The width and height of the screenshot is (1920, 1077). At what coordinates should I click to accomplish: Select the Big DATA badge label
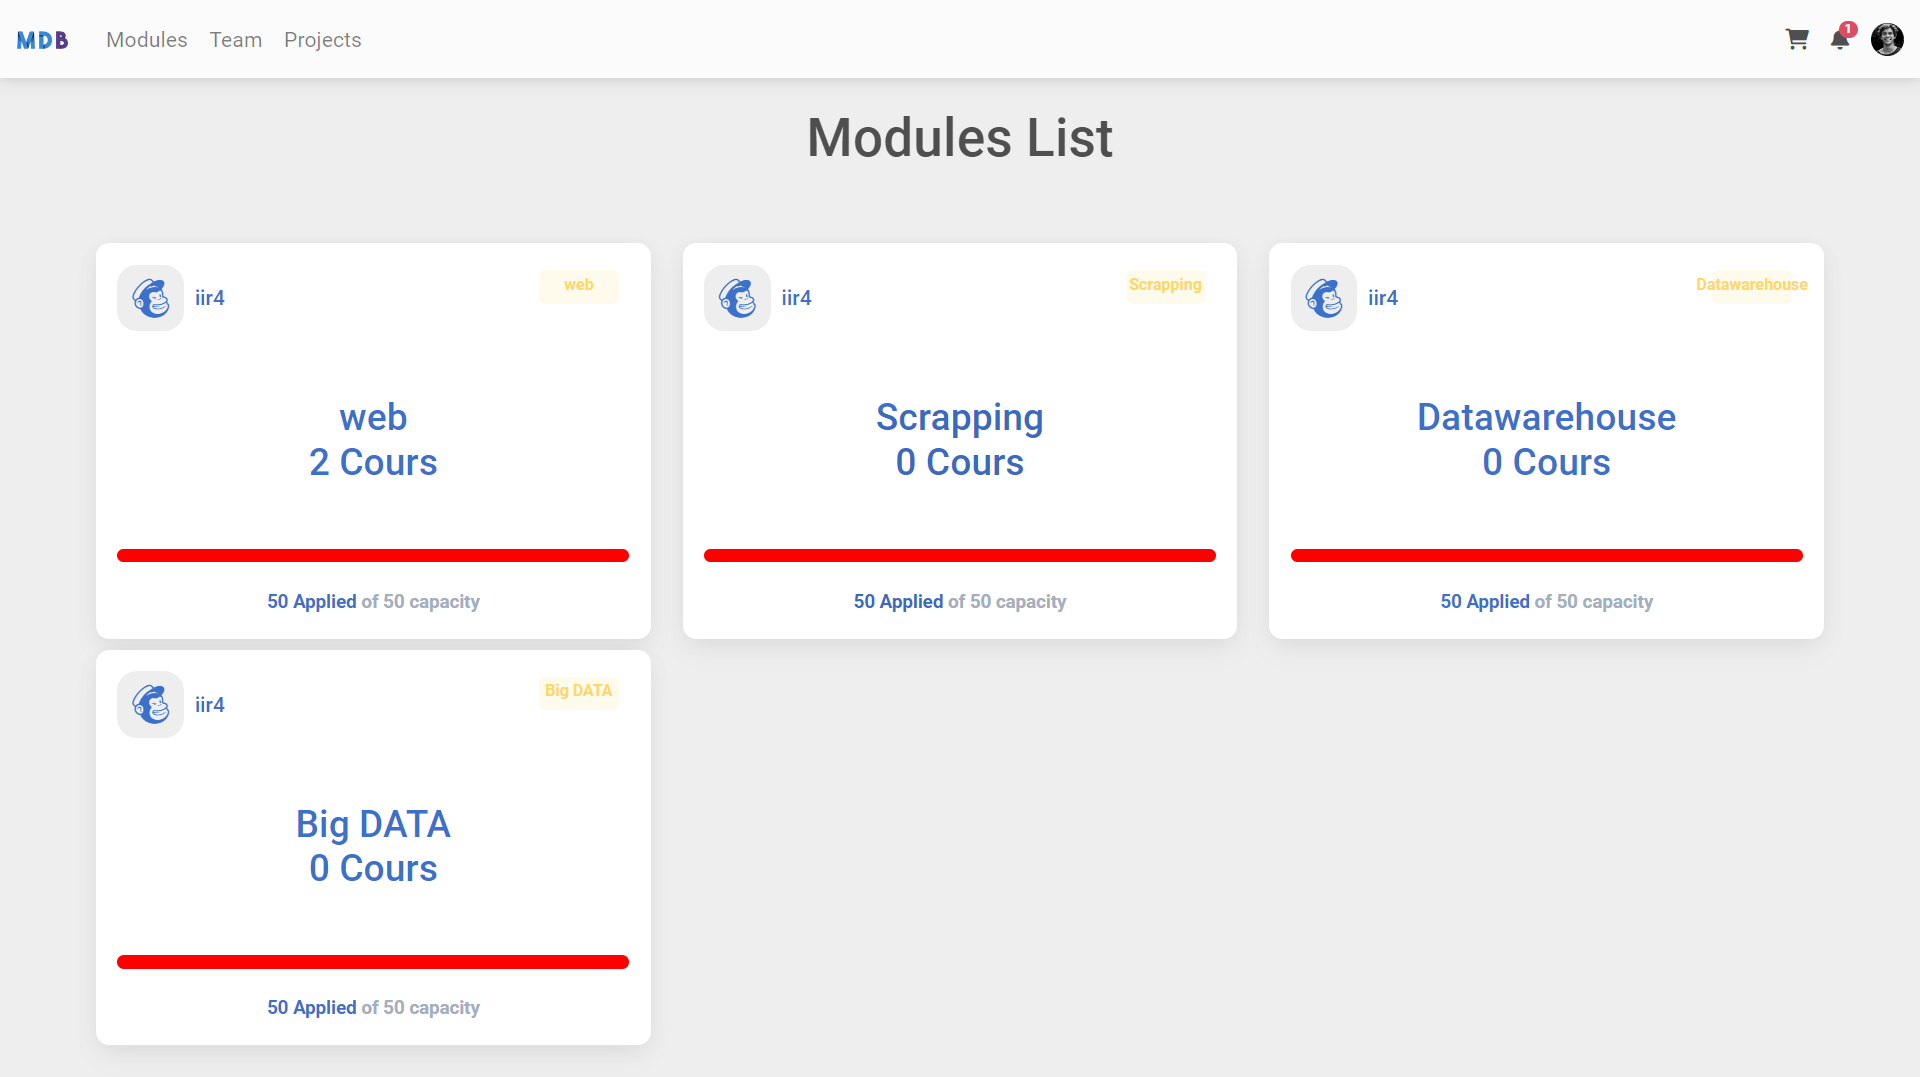pyautogui.click(x=578, y=690)
